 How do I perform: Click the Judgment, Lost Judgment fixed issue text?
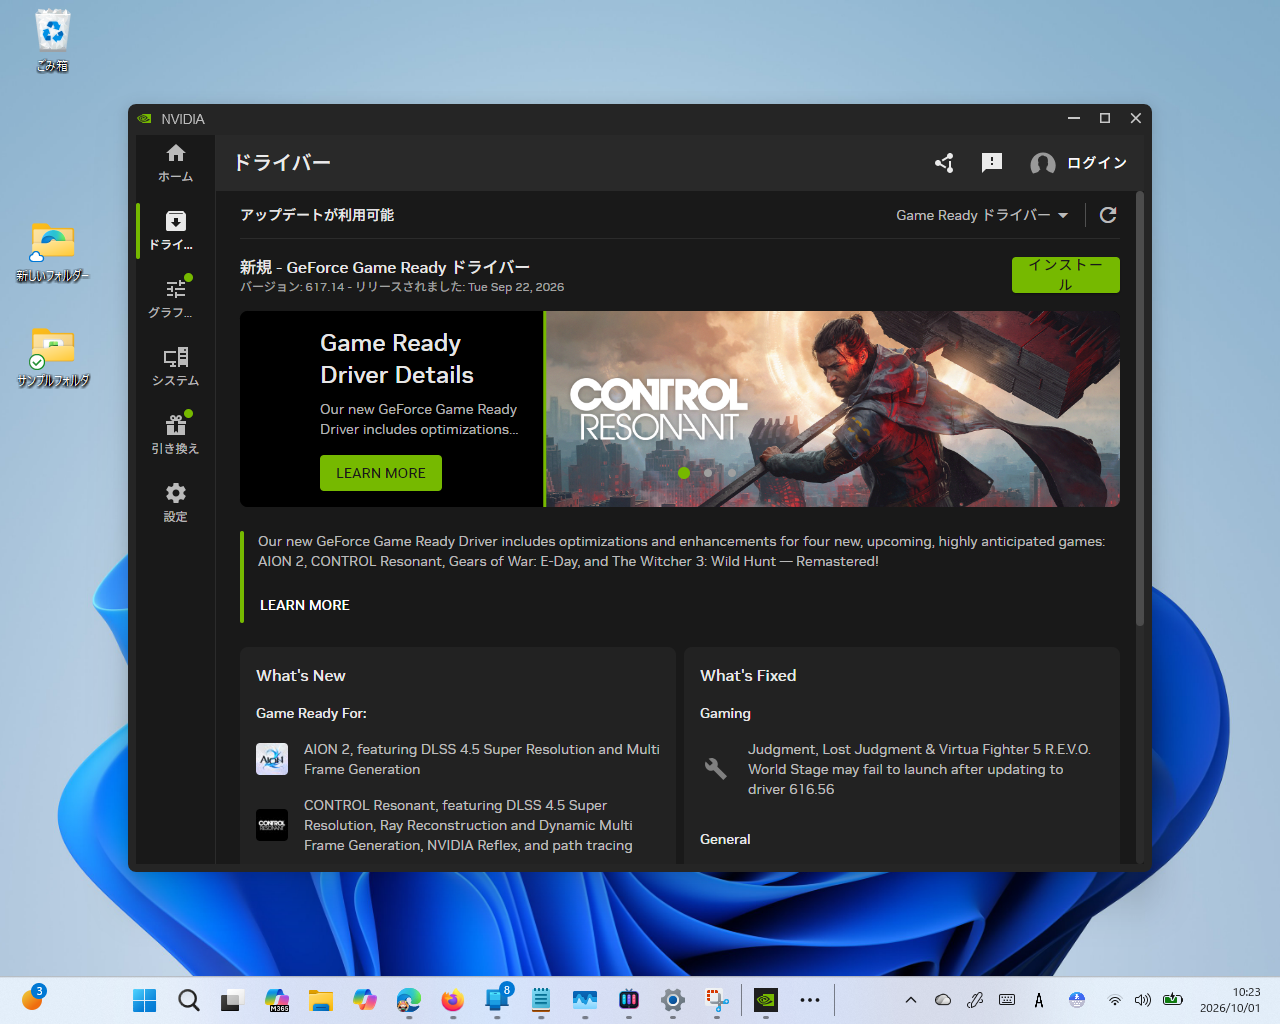click(919, 769)
